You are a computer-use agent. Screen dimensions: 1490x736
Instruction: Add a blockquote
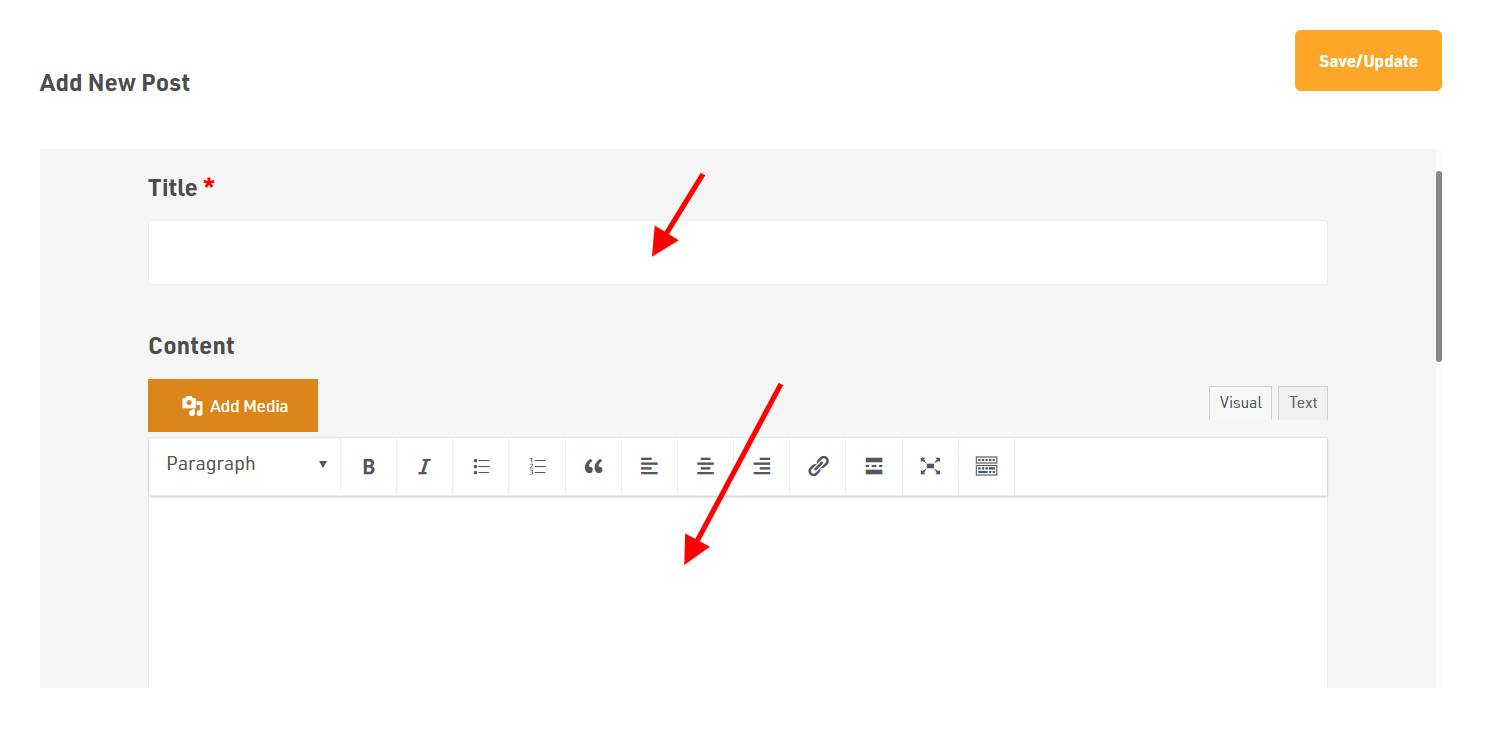593,466
